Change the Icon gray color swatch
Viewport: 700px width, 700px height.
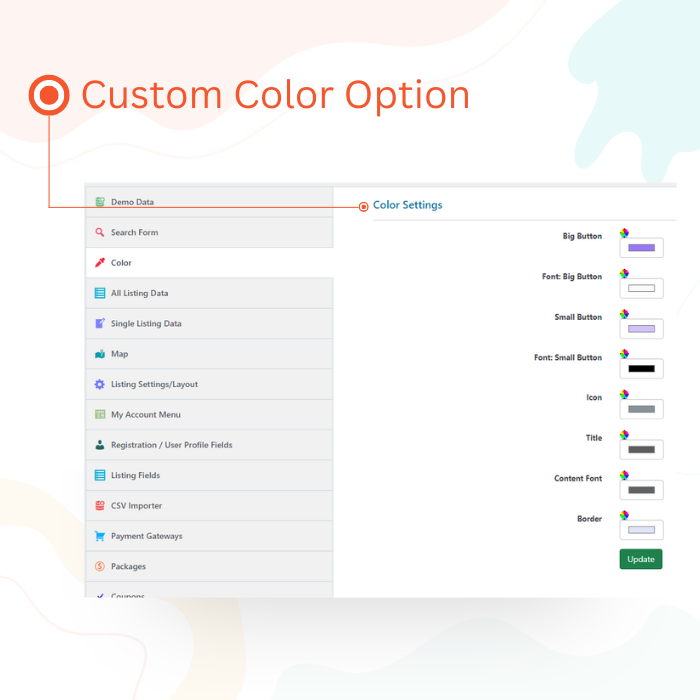coord(641,409)
